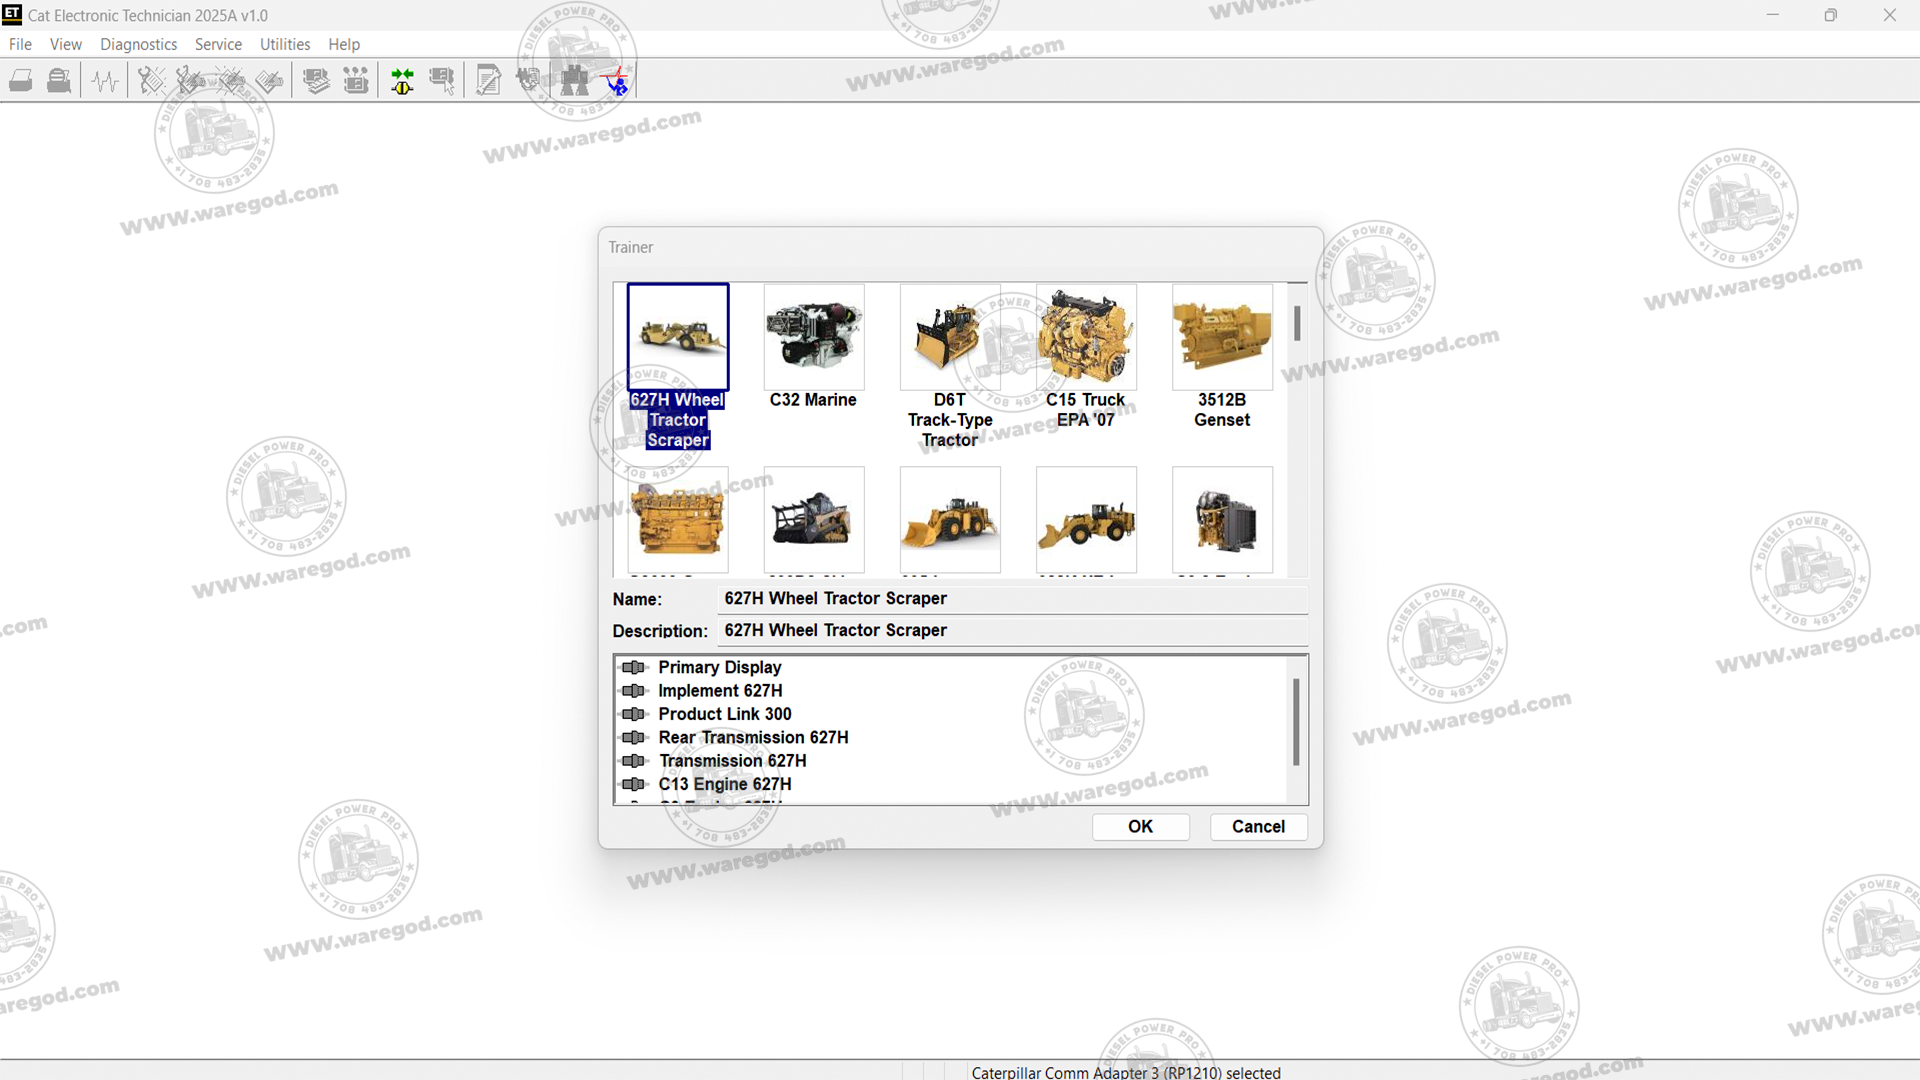Click the Print toolbar icon

click(21, 80)
